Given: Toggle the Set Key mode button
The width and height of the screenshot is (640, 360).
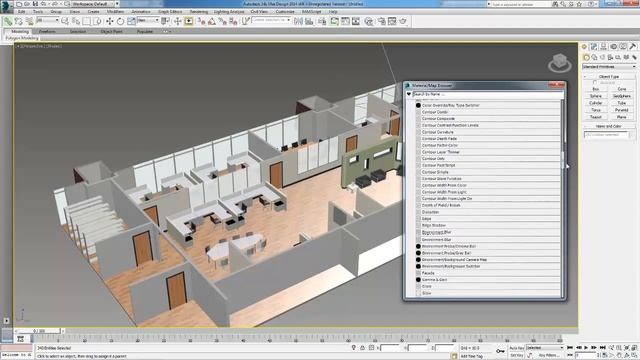Looking at the screenshot, I should pos(516,356).
